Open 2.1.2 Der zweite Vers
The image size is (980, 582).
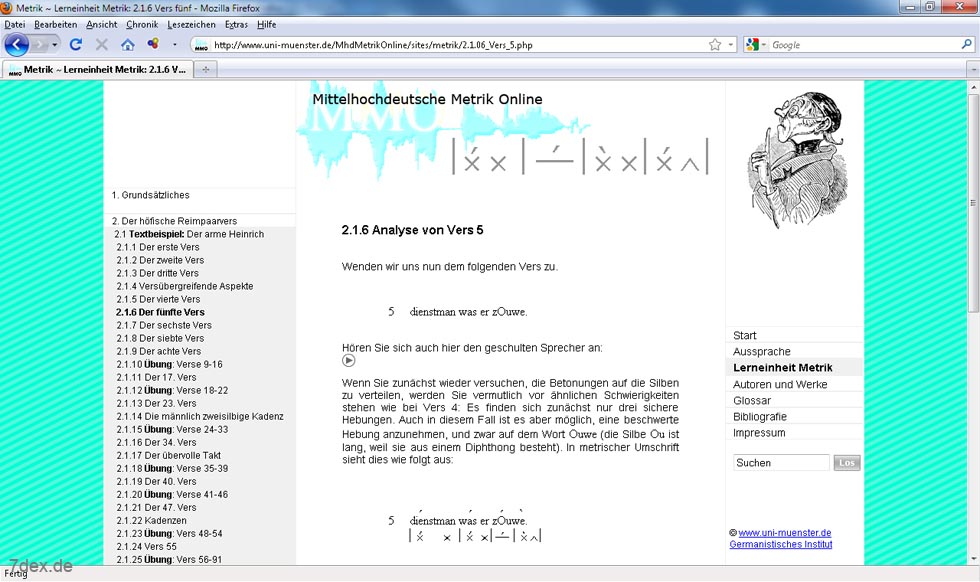(160, 260)
